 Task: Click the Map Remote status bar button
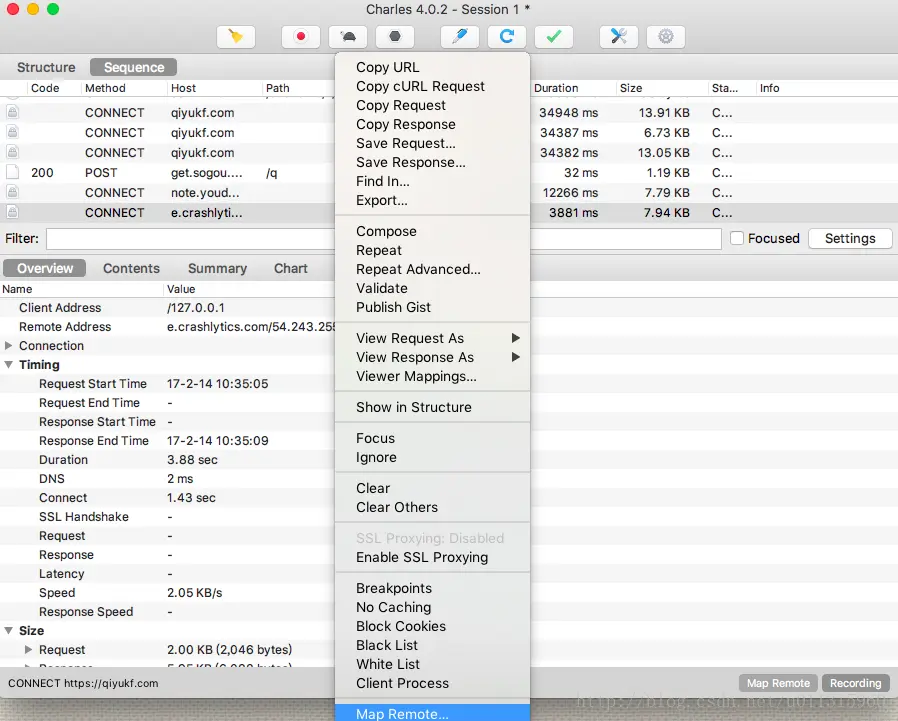coord(778,683)
